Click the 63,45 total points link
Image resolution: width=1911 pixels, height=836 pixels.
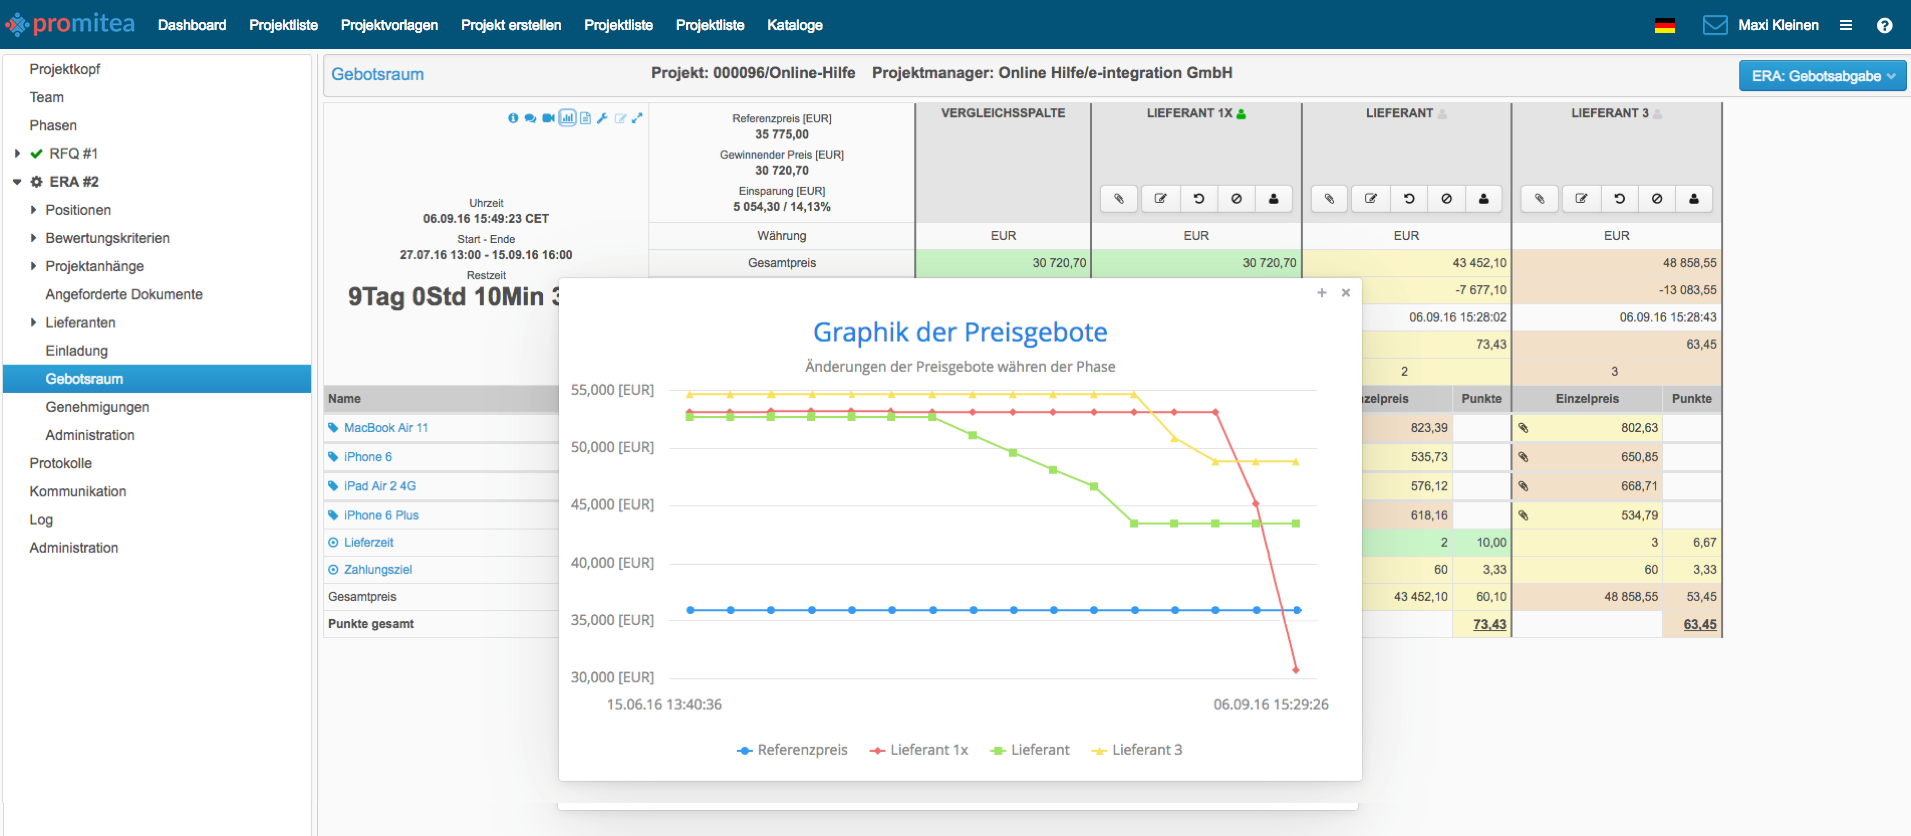1699,624
